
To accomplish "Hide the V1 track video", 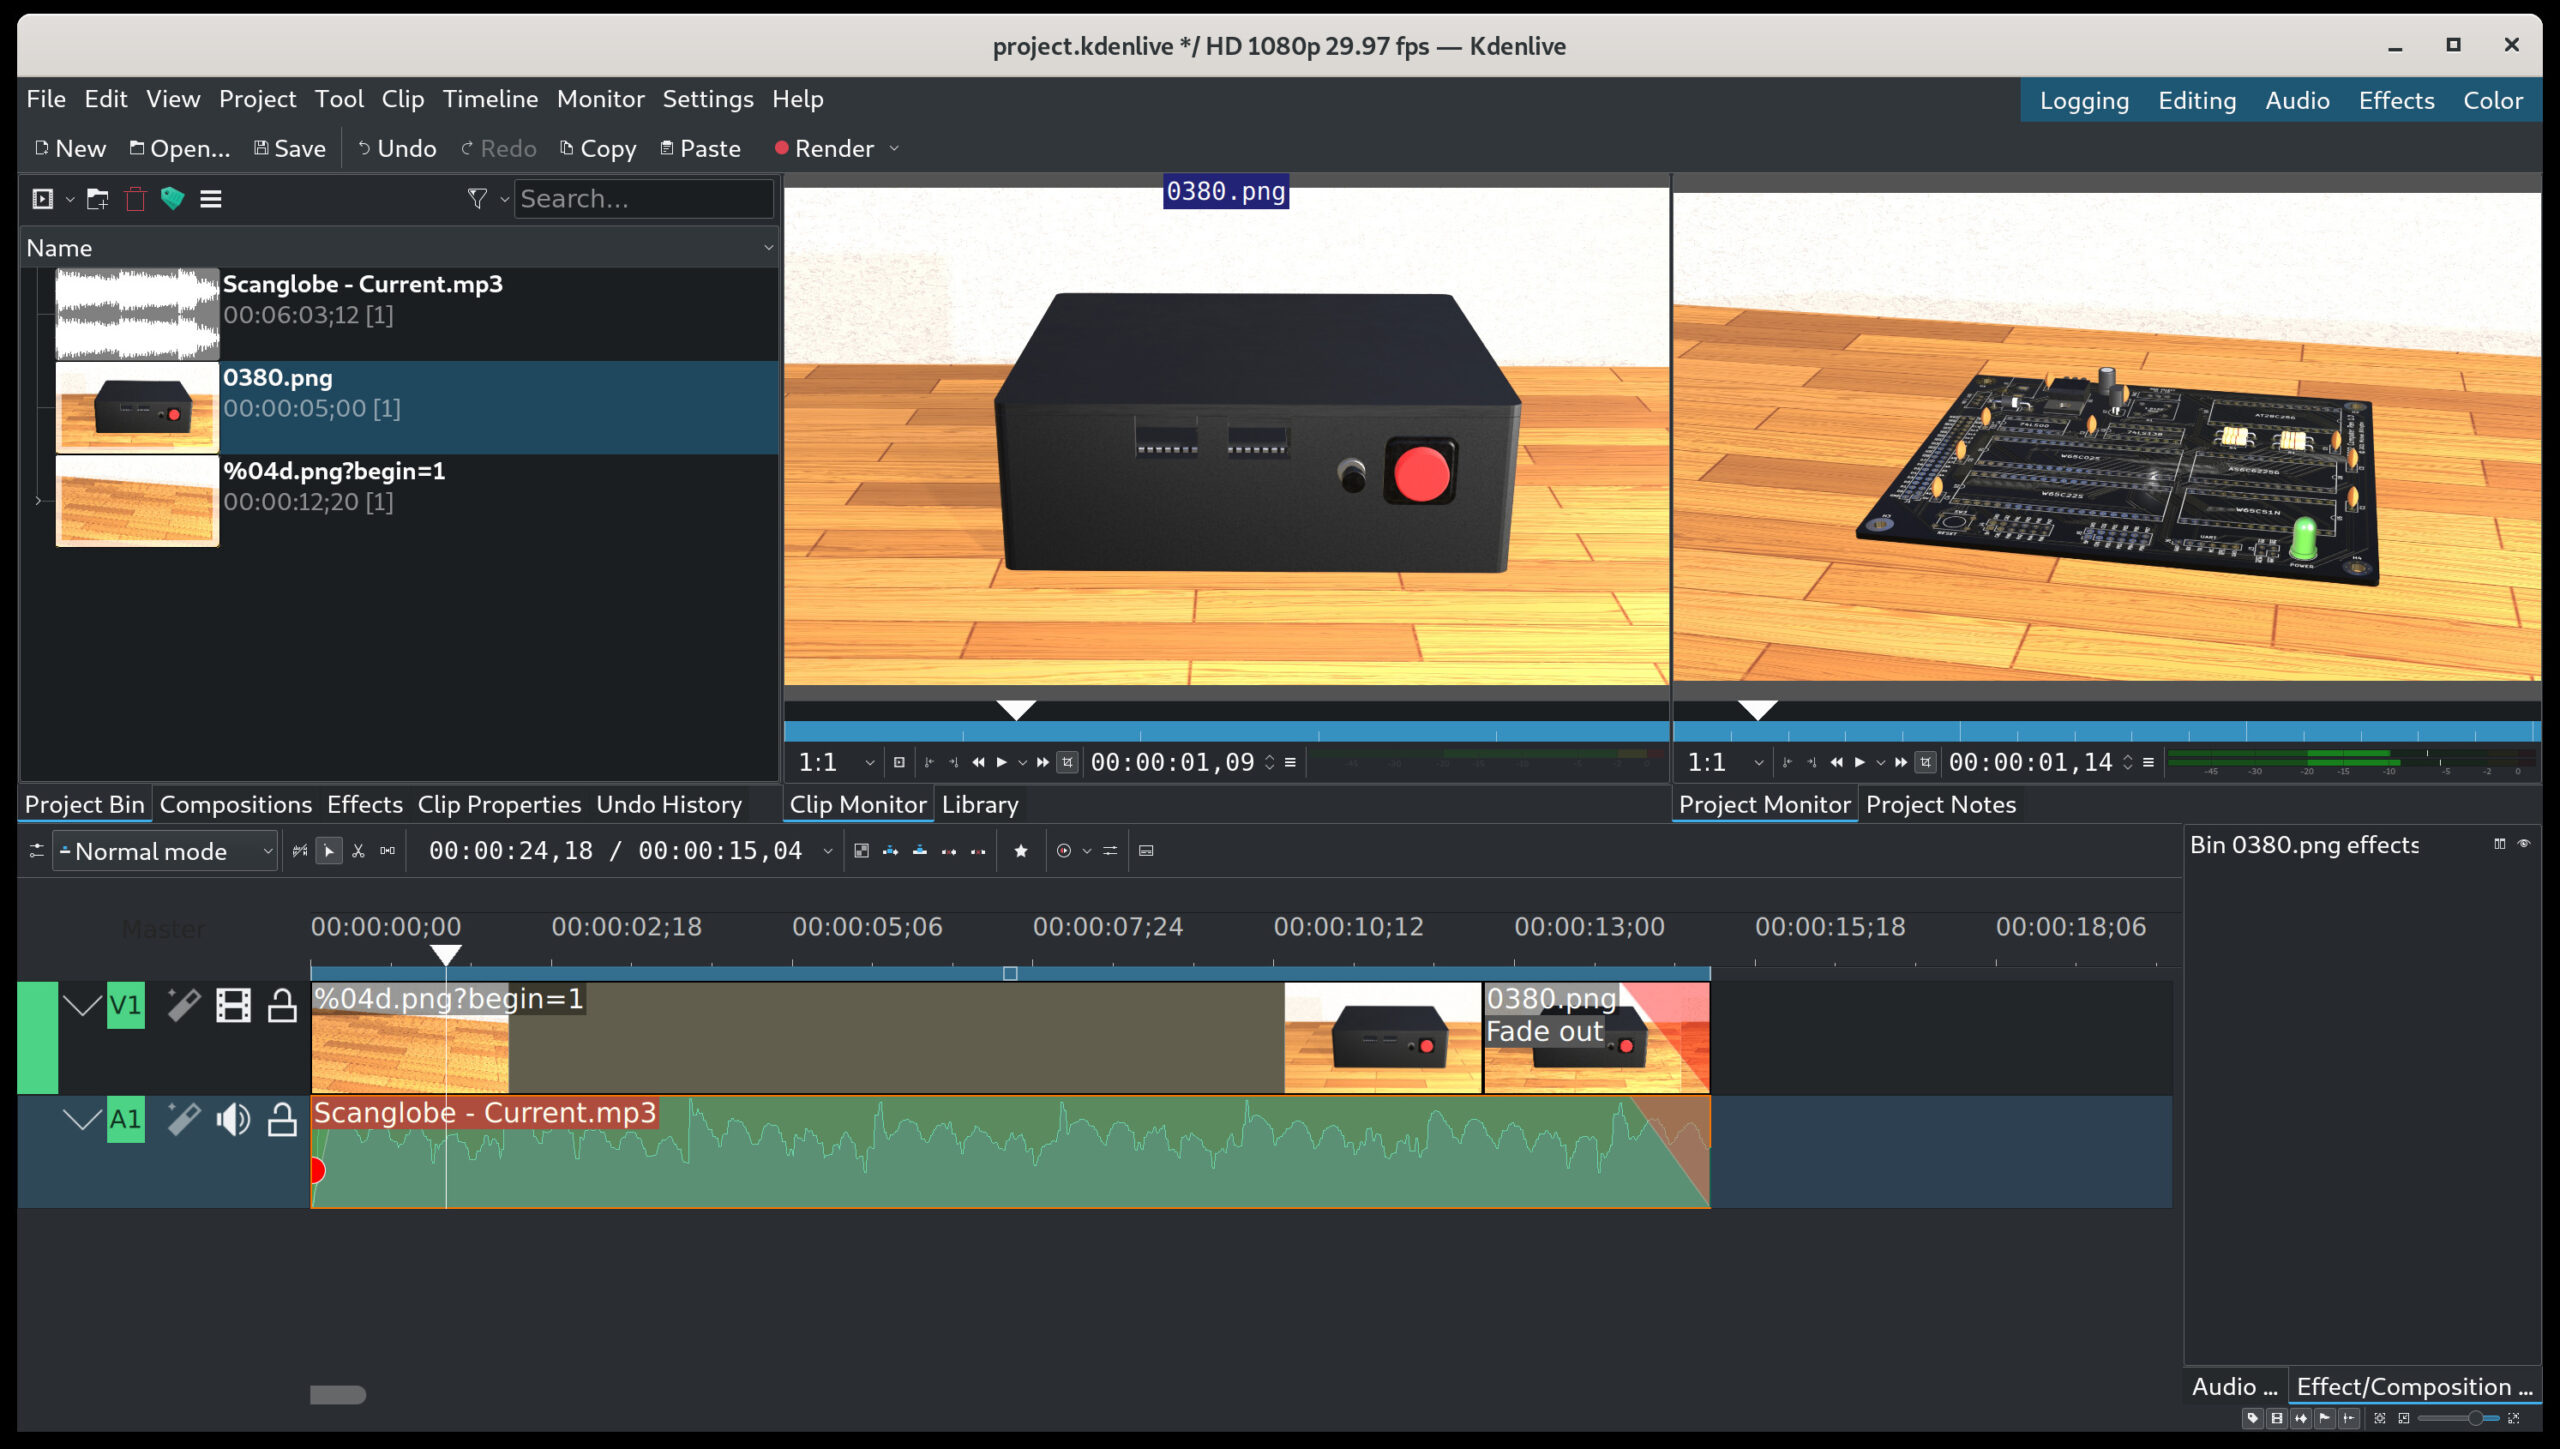I will pos(233,1005).
